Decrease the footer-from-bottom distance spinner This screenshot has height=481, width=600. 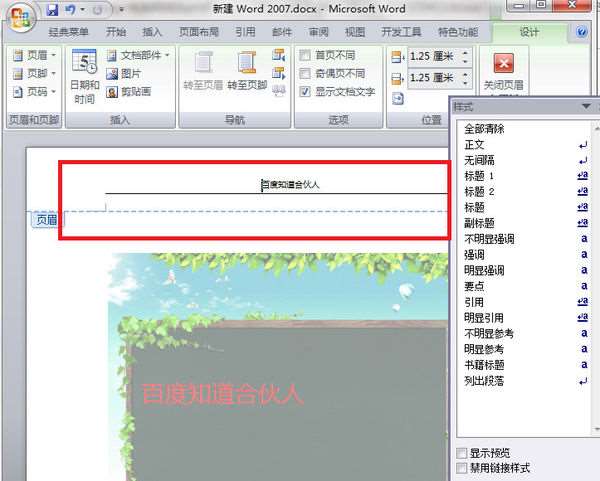click(x=466, y=83)
